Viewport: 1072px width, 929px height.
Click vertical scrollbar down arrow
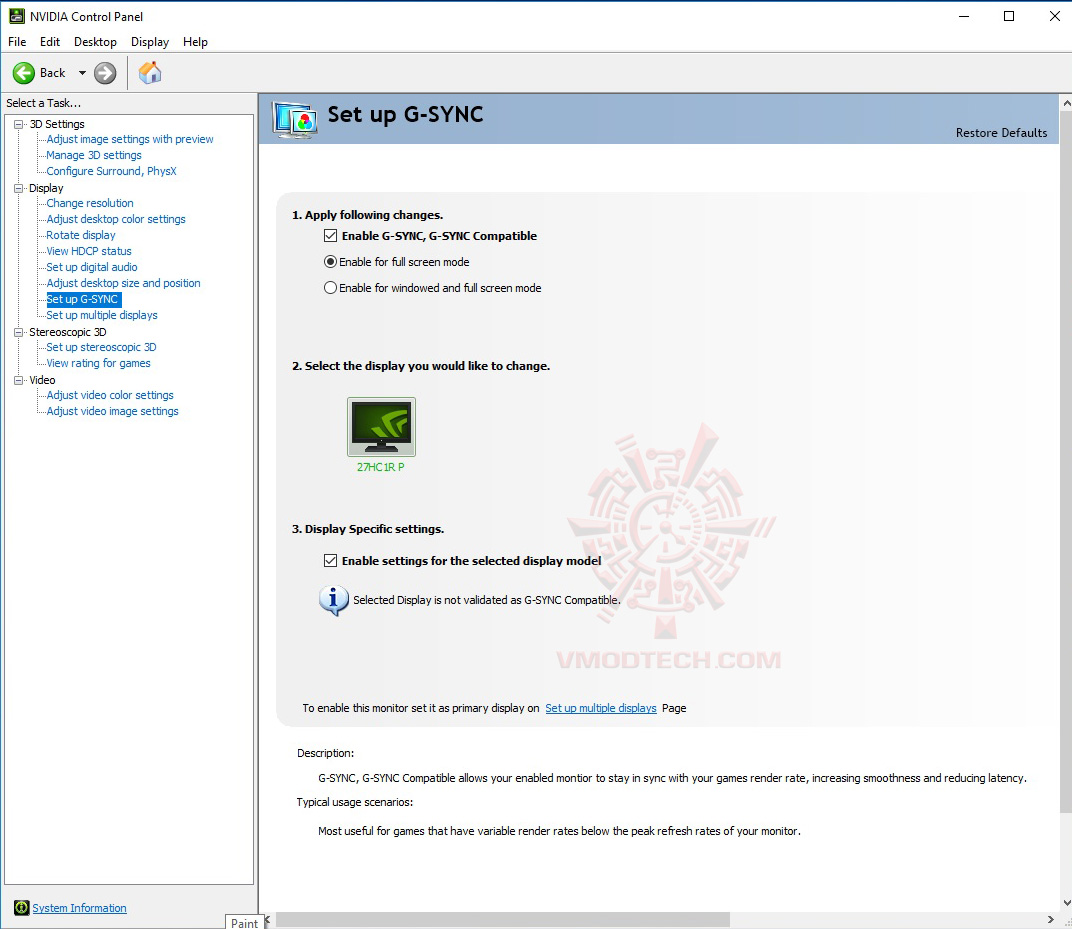[x=1066, y=903]
